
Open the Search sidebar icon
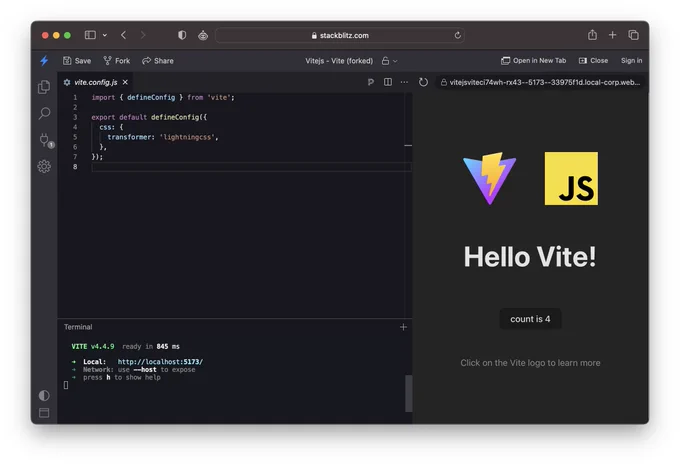(x=44, y=114)
